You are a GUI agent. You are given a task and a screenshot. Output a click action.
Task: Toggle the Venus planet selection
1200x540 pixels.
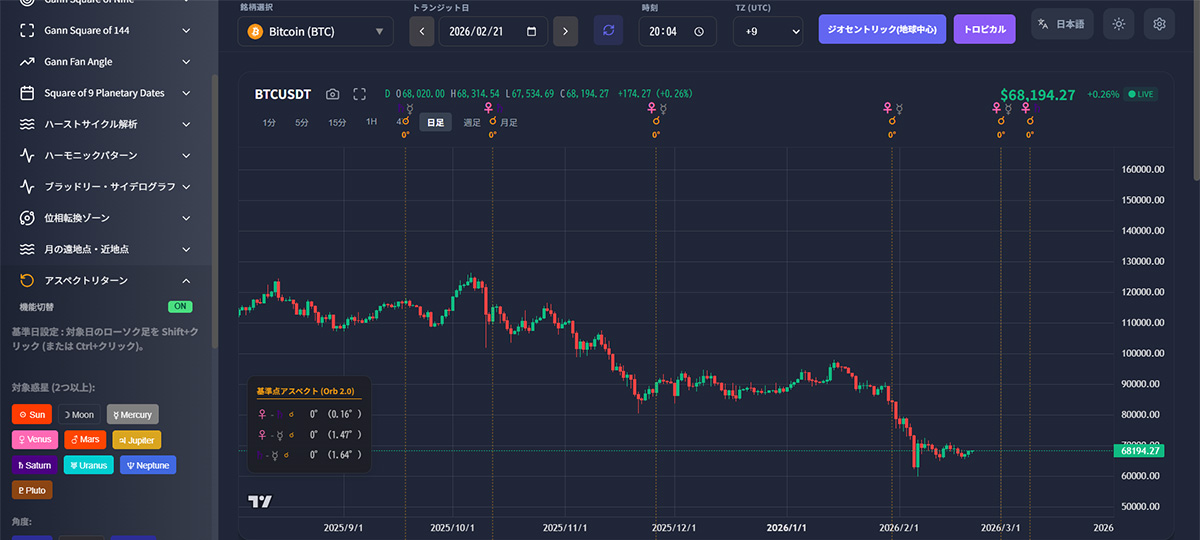coord(35,440)
